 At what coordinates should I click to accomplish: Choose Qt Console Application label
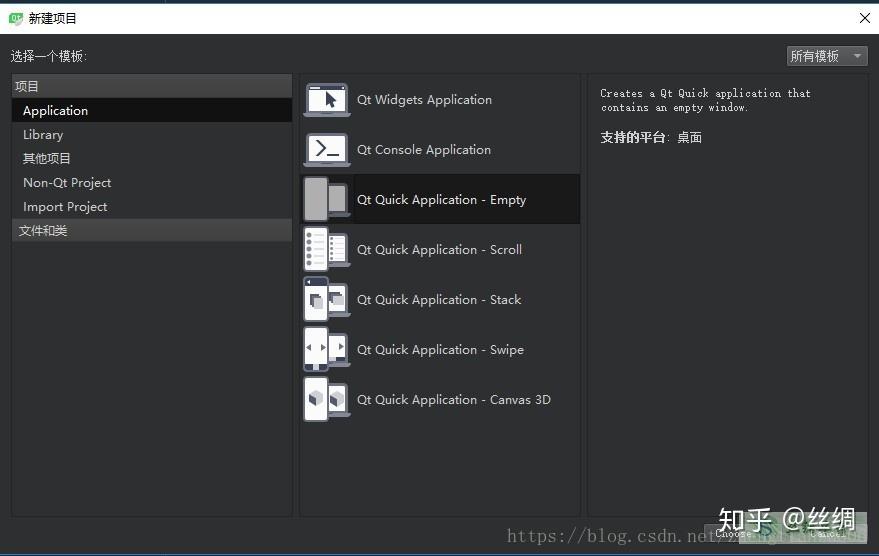tap(424, 150)
